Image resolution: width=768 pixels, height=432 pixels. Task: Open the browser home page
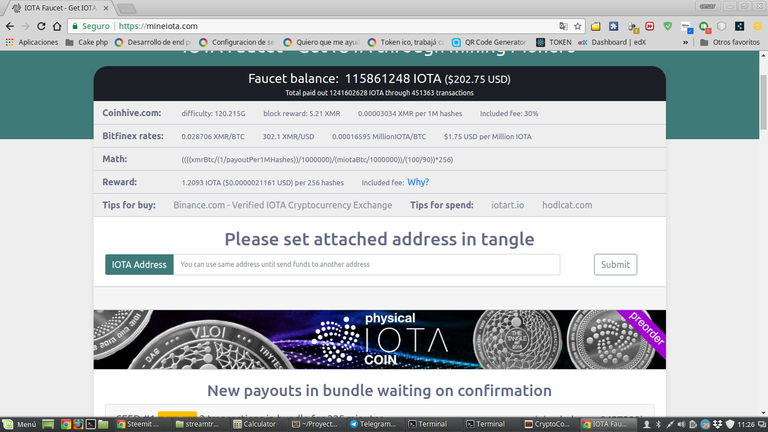point(57,26)
